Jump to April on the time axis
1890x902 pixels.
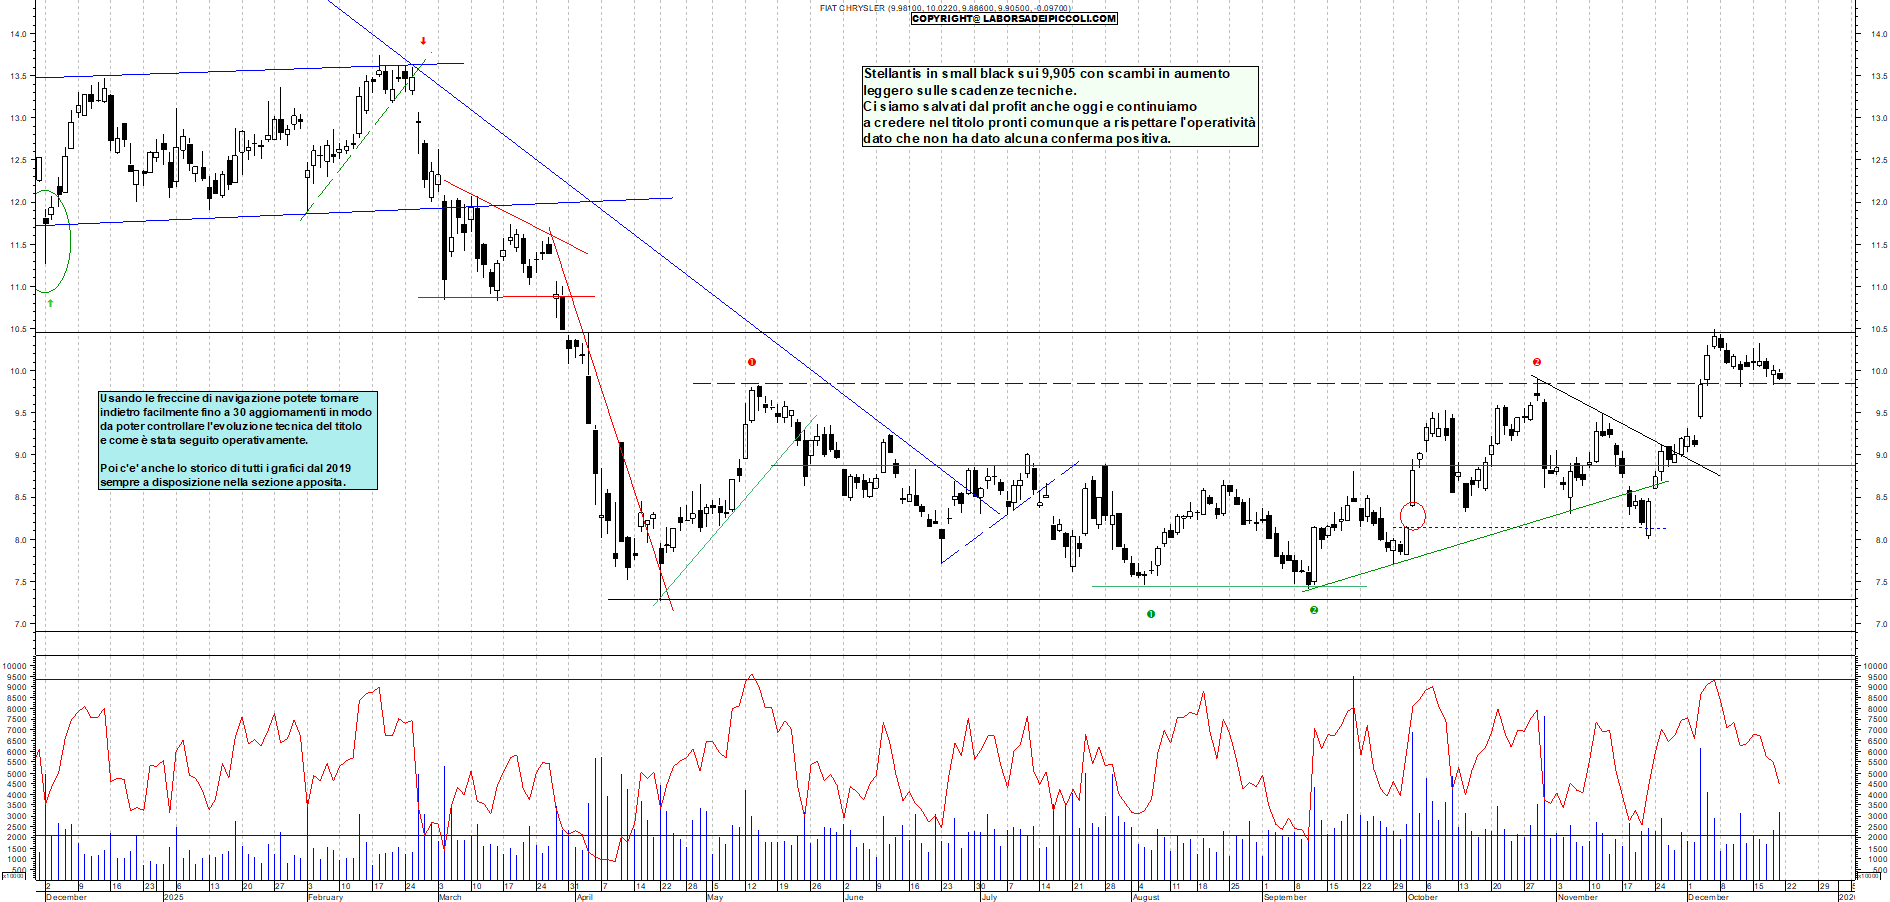tap(585, 897)
